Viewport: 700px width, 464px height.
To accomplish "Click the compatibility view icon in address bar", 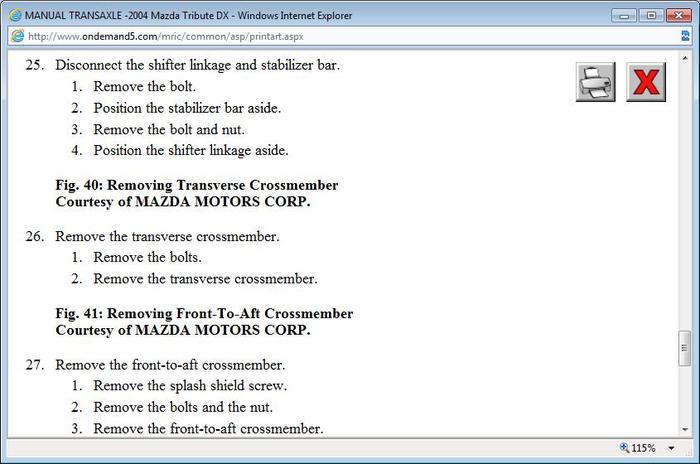I will point(685,36).
